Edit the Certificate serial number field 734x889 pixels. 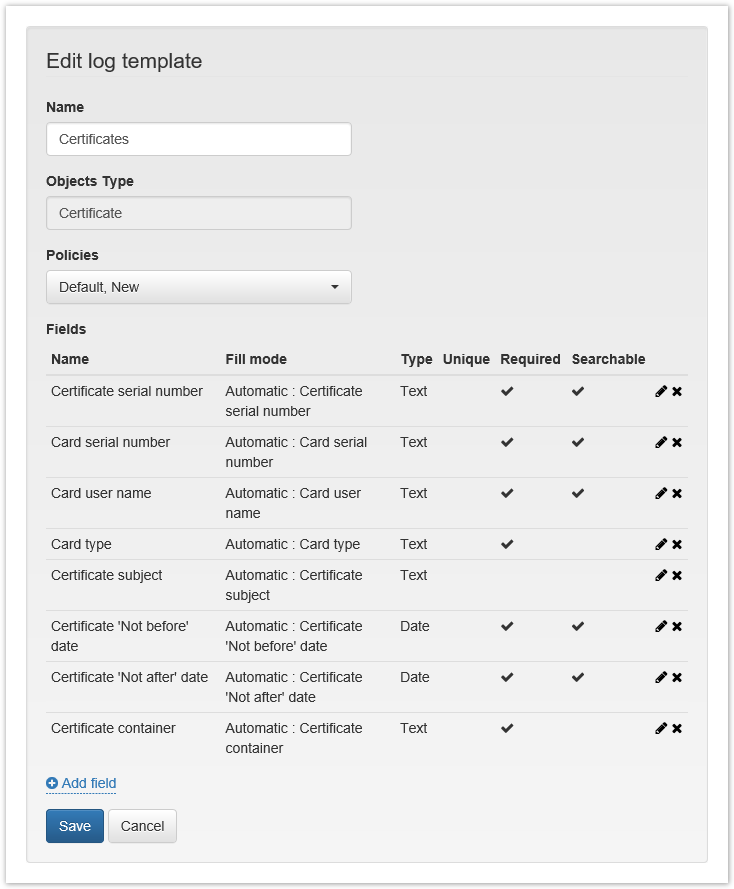click(x=660, y=392)
